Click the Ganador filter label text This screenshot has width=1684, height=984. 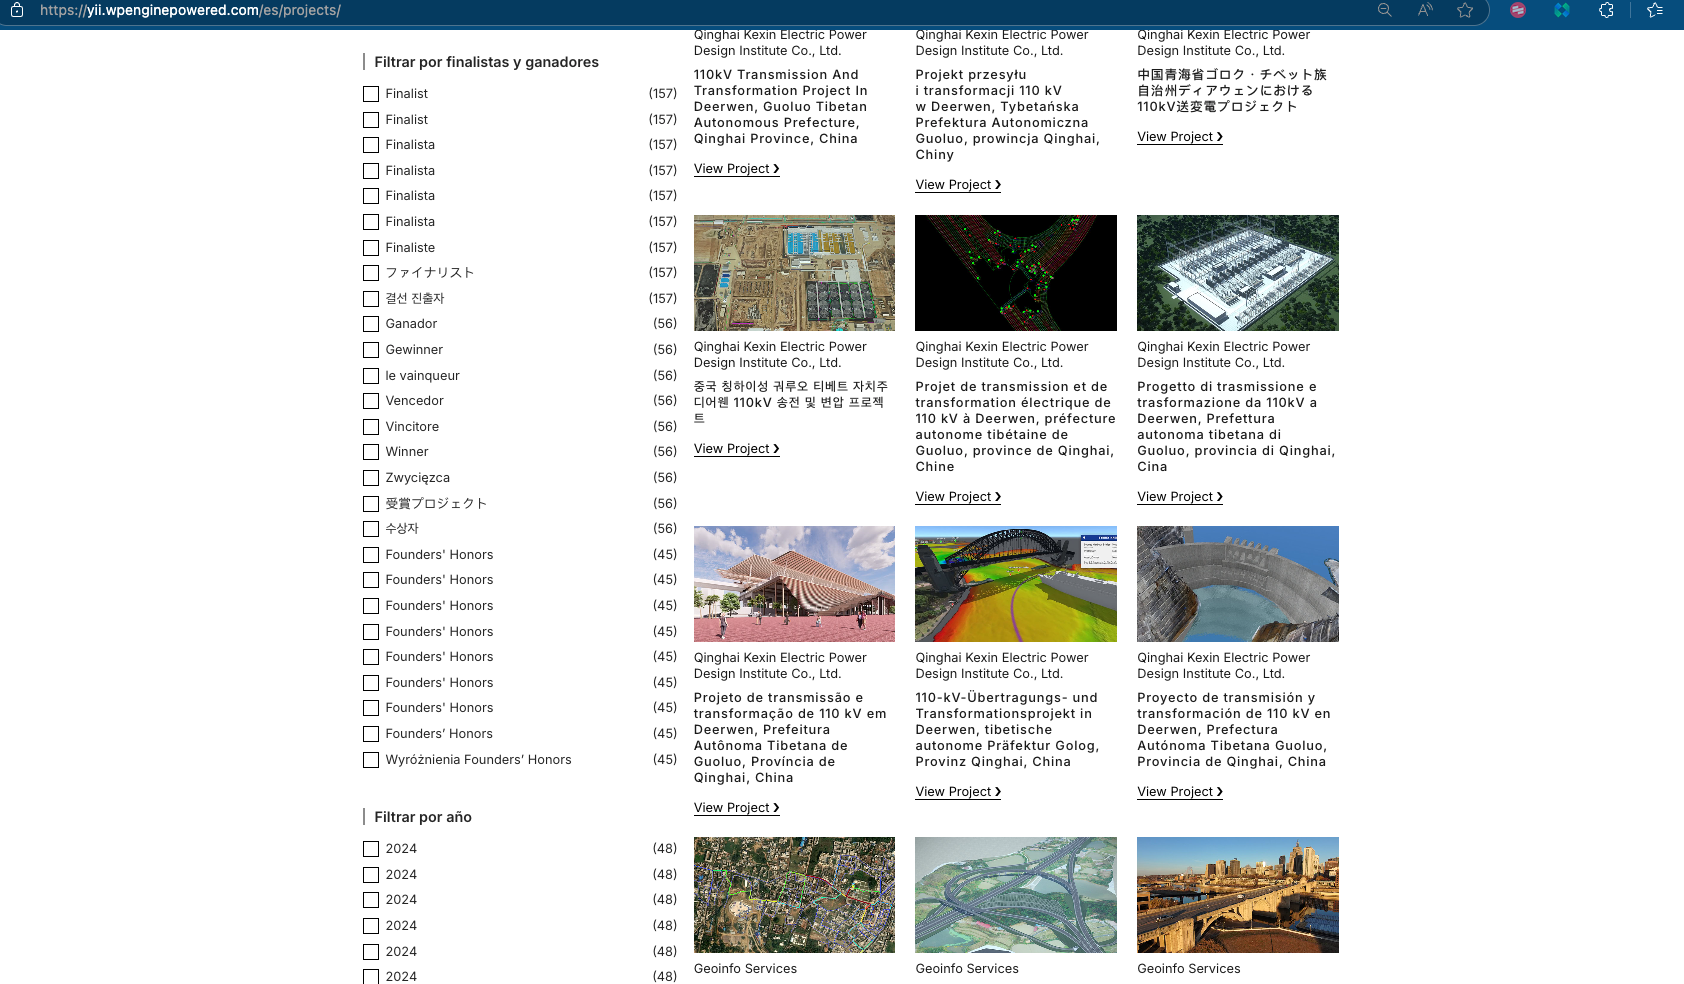411,324
